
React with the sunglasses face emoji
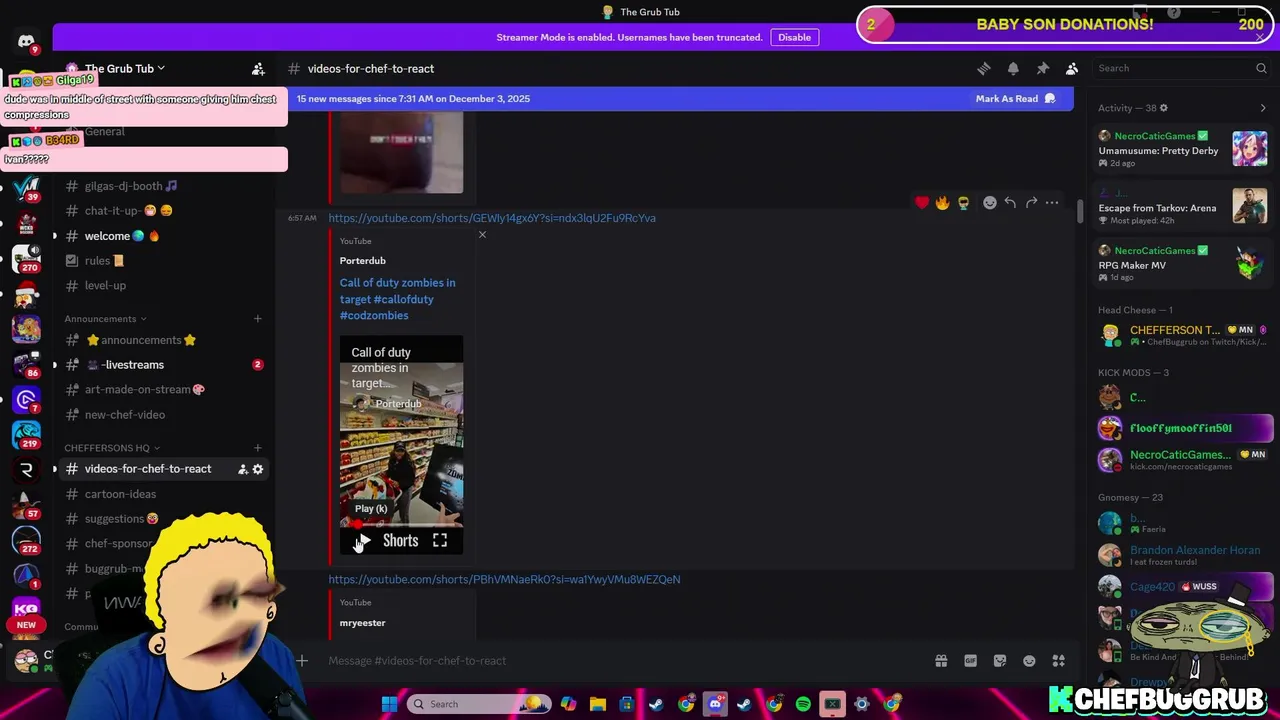point(963,203)
